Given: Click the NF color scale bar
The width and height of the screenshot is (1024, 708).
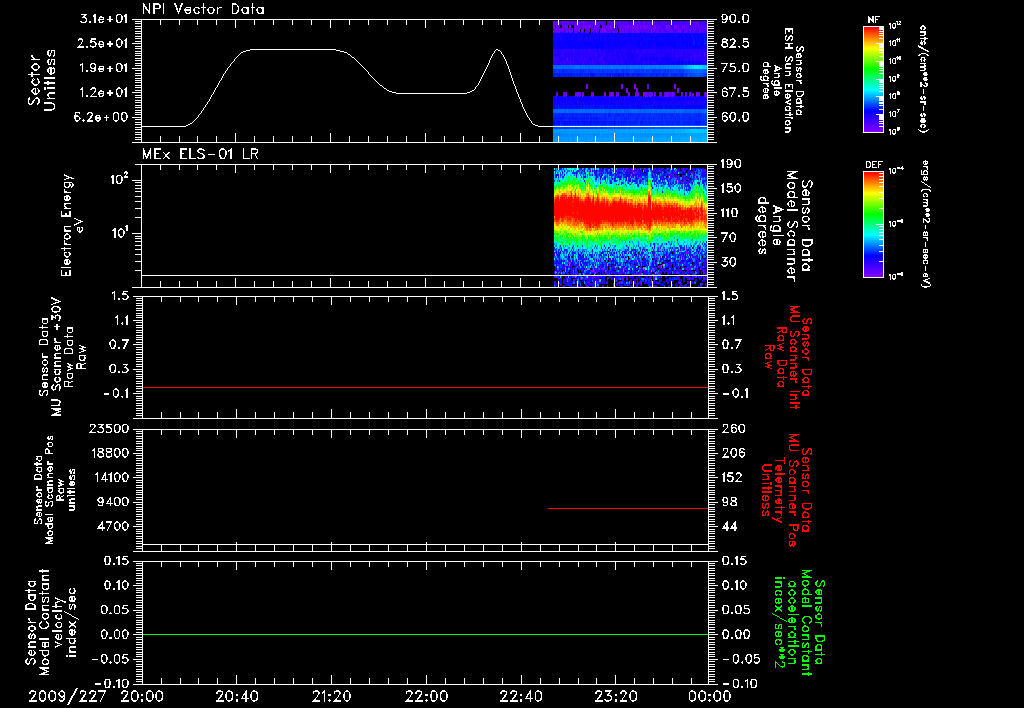Looking at the screenshot, I should tap(874, 79).
